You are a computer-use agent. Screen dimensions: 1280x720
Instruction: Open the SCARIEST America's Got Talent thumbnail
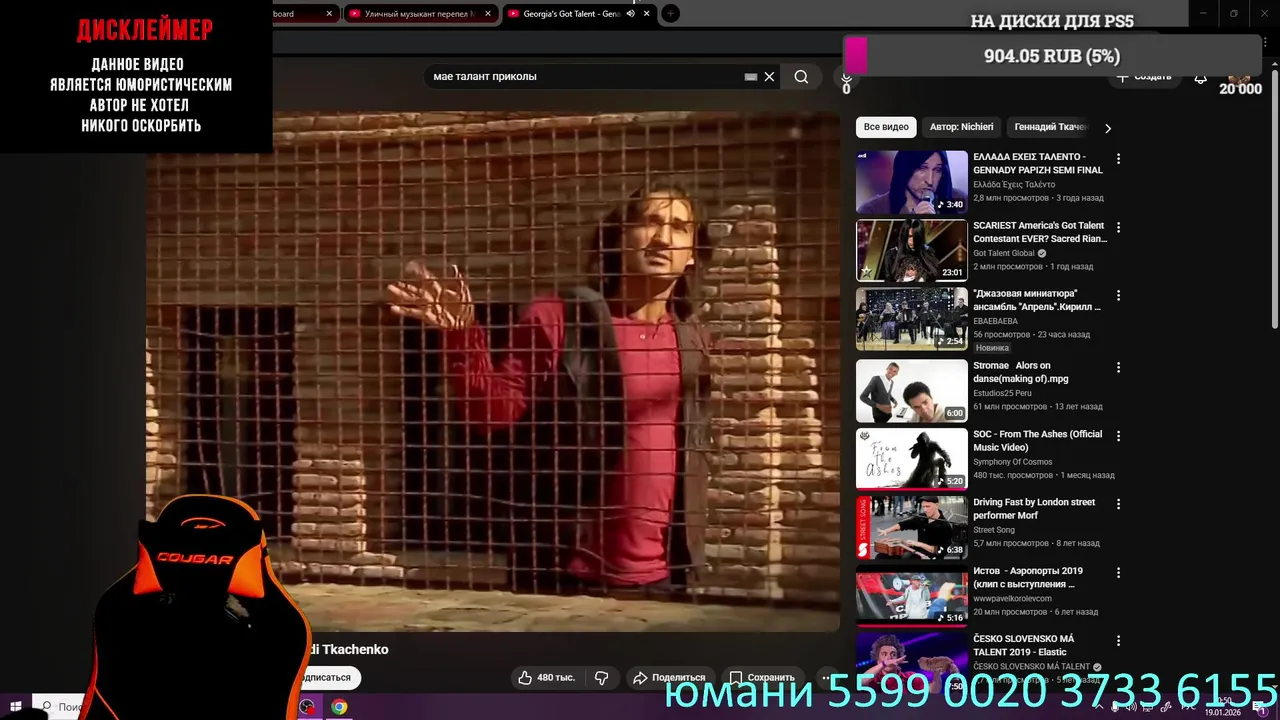click(x=911, y=251)
